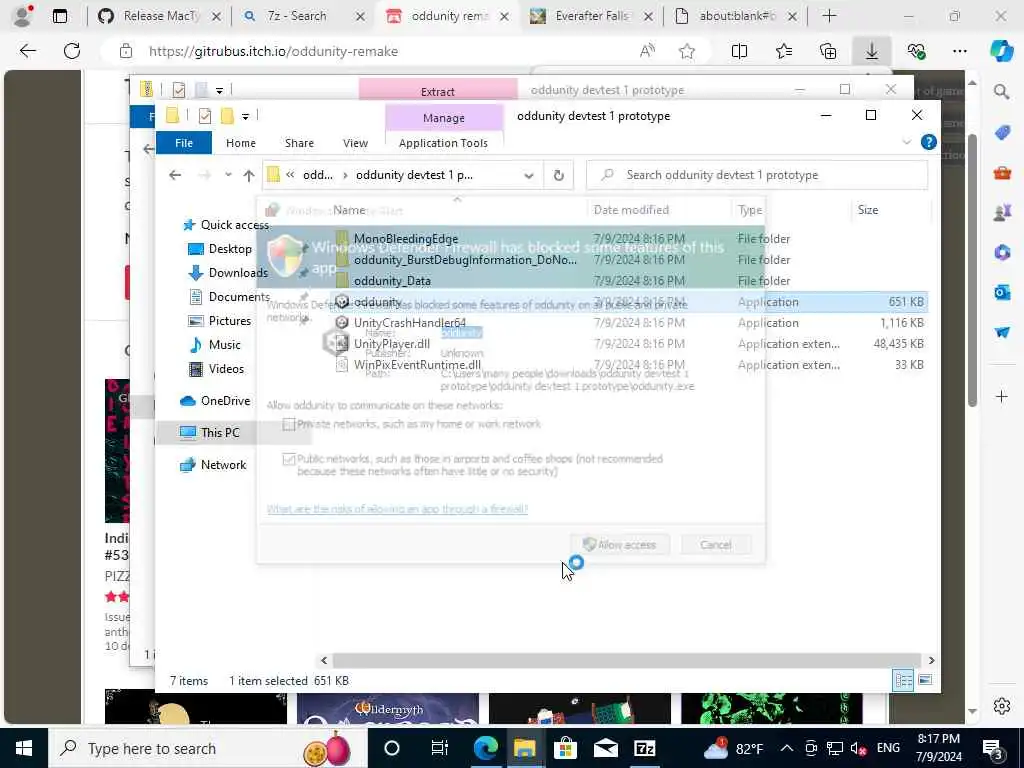Go up one folder level in Explorer
This screenshot has height=768, width=1024.
[x=248, y=175]
